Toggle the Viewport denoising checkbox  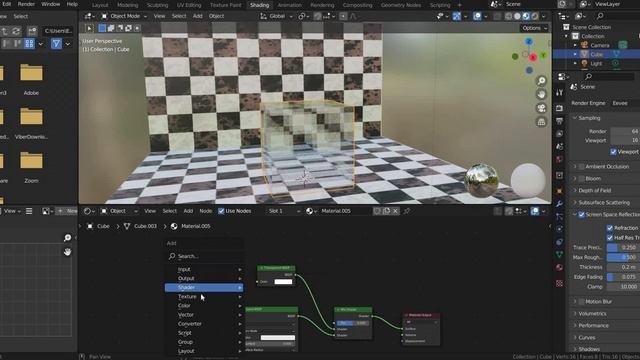pos(613,151)
